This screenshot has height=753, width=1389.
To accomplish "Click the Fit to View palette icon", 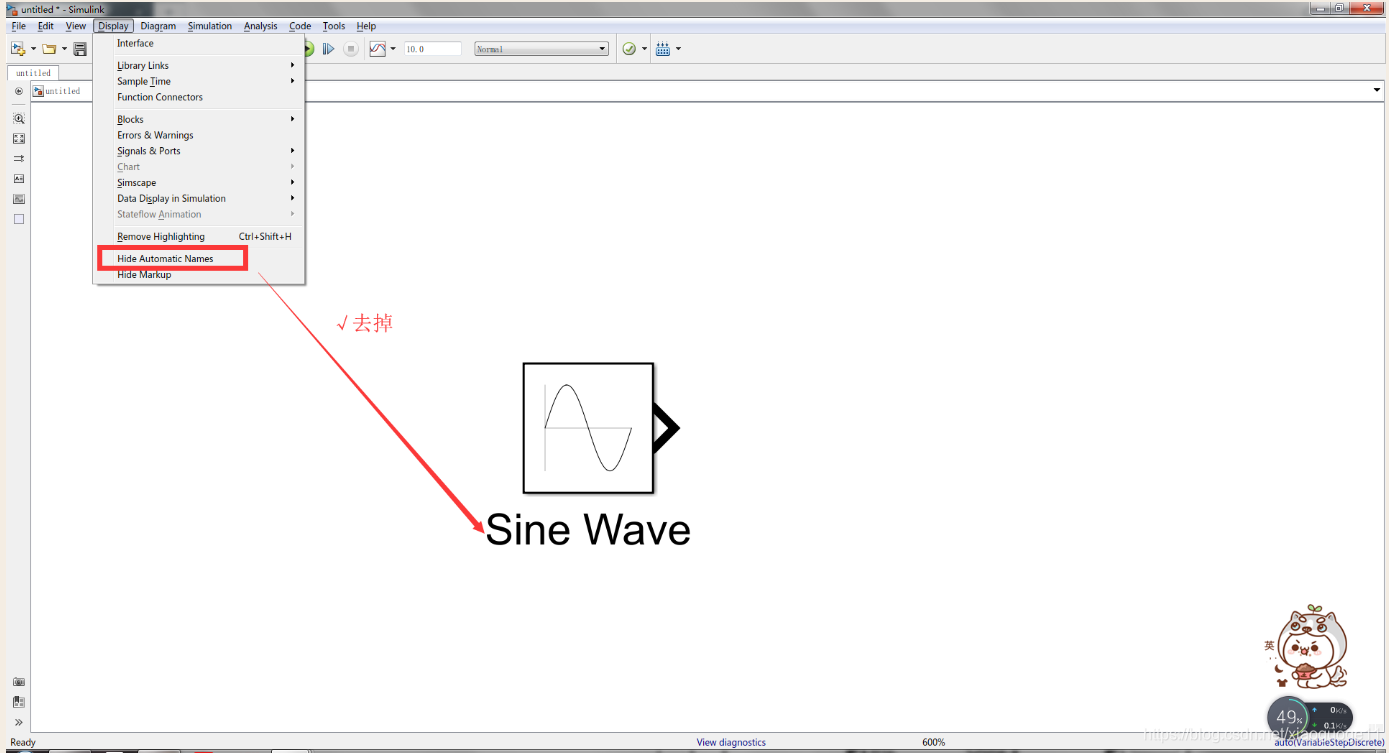I will click(19, 139).
